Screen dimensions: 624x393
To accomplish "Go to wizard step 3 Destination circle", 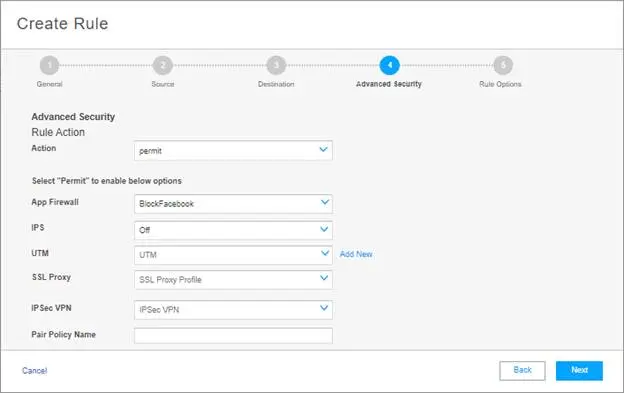I will coord(276,65).
